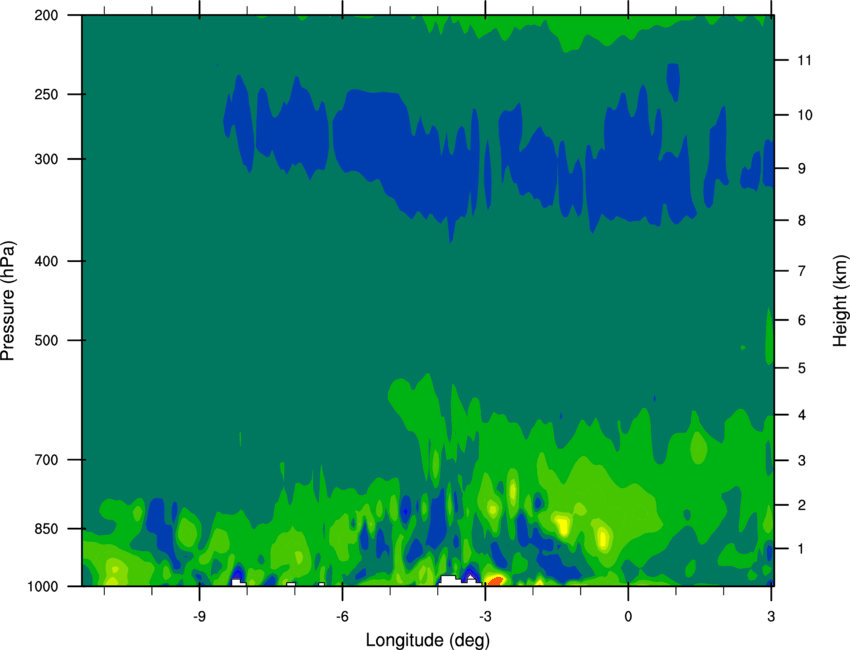Click the 2 km height label
The image size is (850, 650).
[802, 505]
